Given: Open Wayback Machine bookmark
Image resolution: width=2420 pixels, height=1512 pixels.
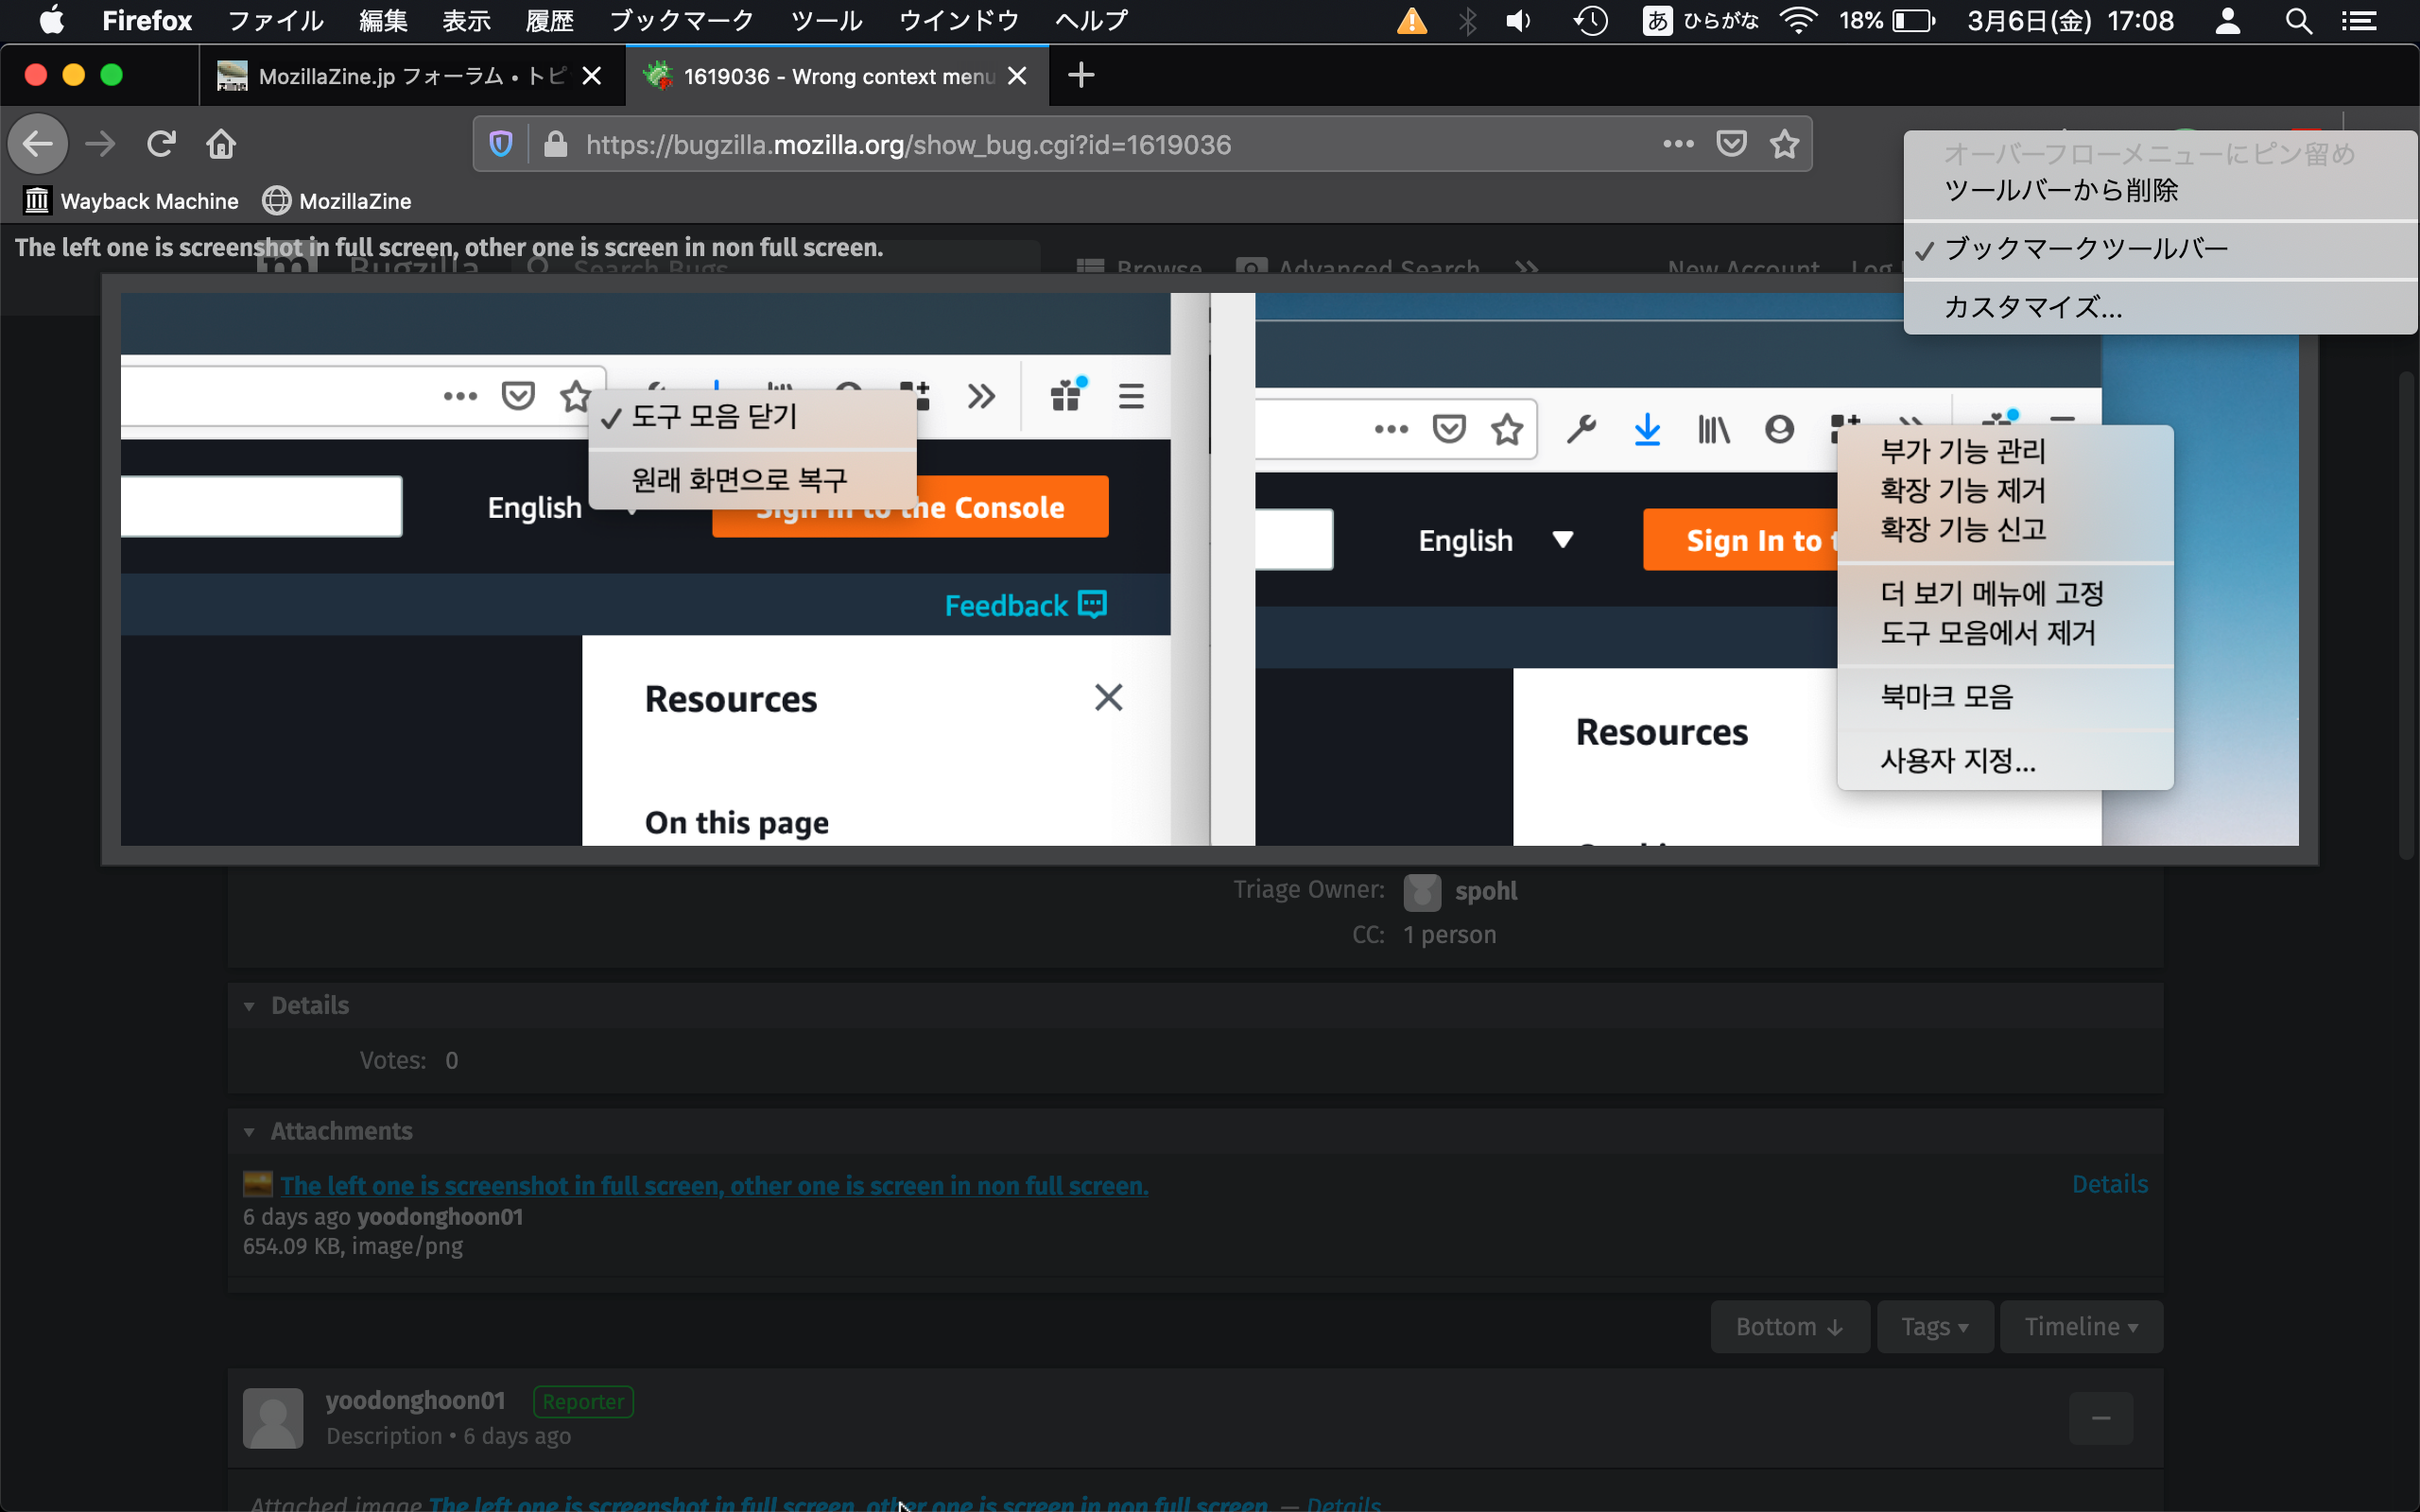Looking at the screenshot, I should (x=131, y=201).
